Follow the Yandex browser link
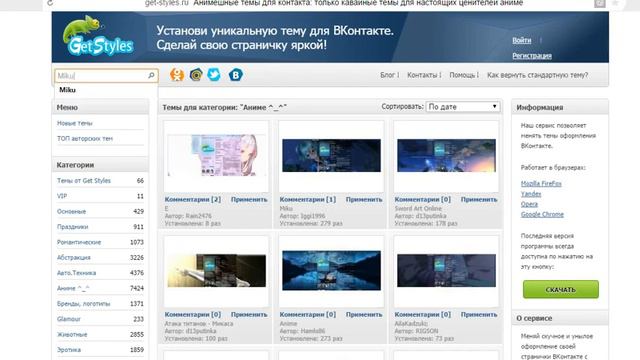This screenshot has height=360, width=640. coord(531,194)
